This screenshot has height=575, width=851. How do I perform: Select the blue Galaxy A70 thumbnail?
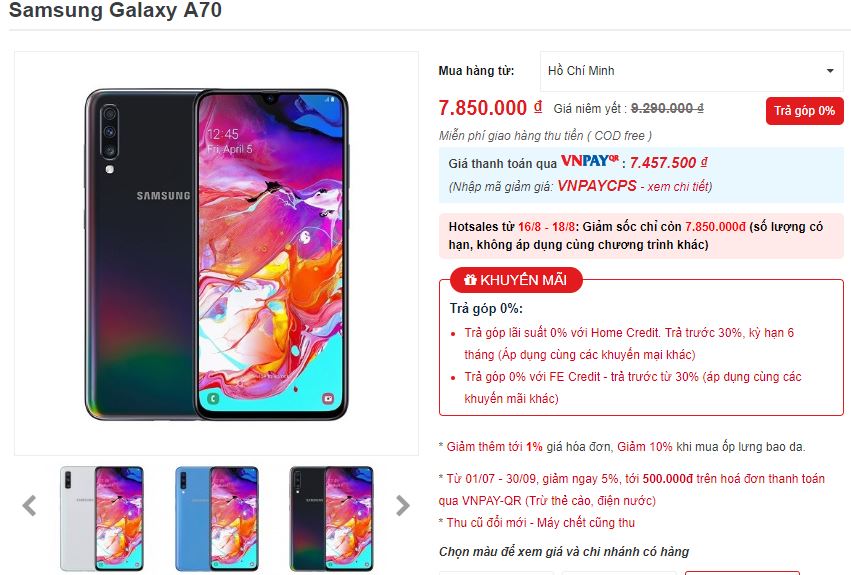(217, 518)
